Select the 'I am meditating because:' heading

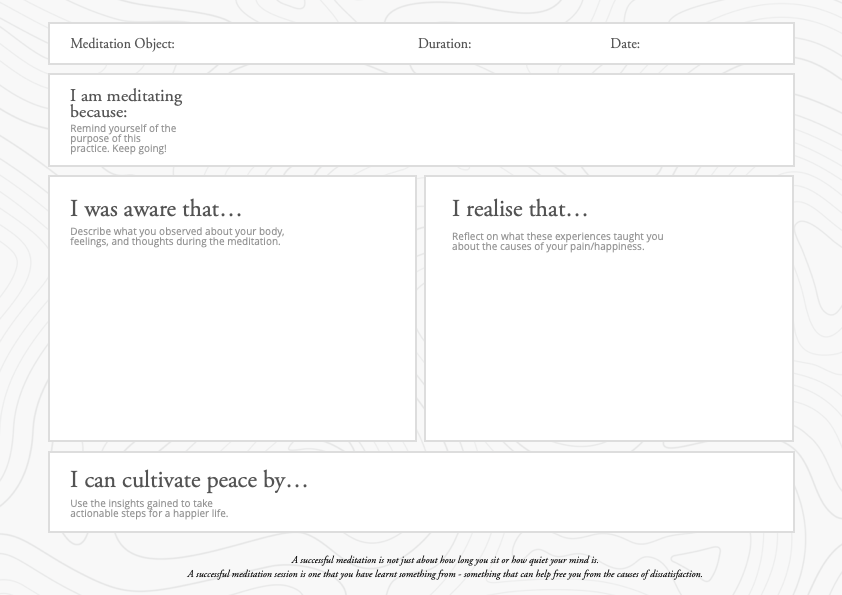(x=126, y=104)
